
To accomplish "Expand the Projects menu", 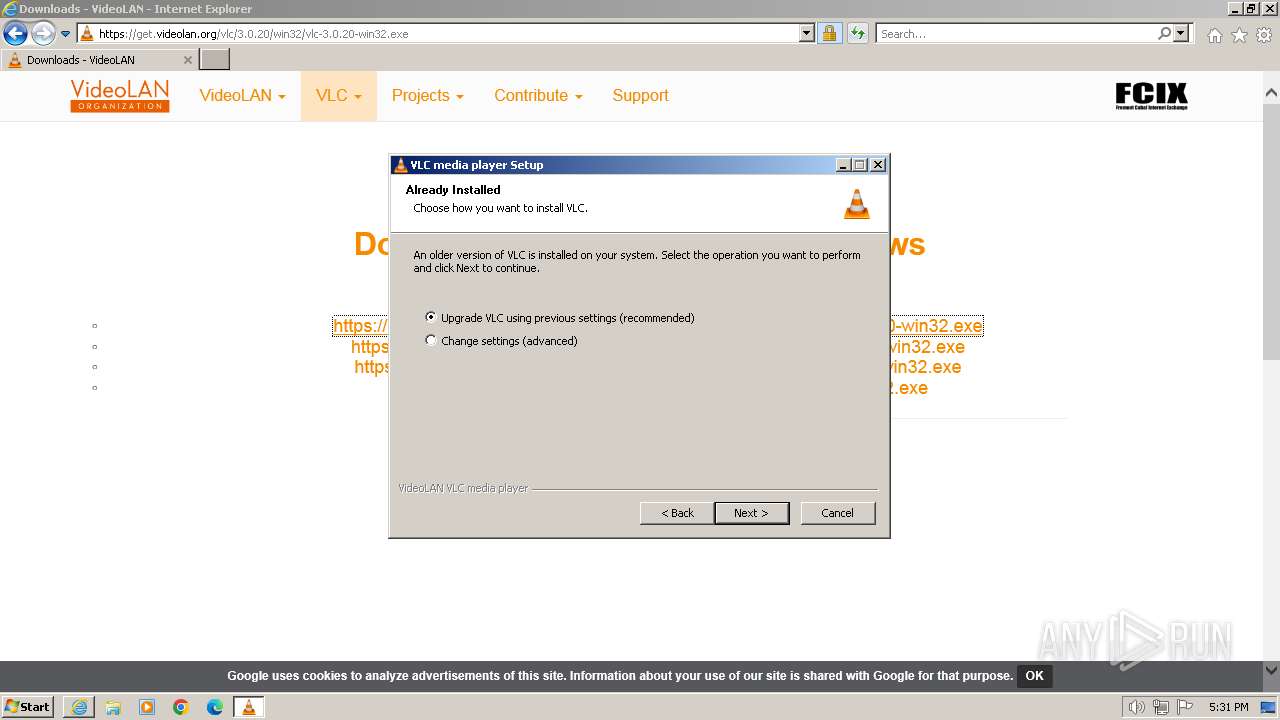I will 427,96.
